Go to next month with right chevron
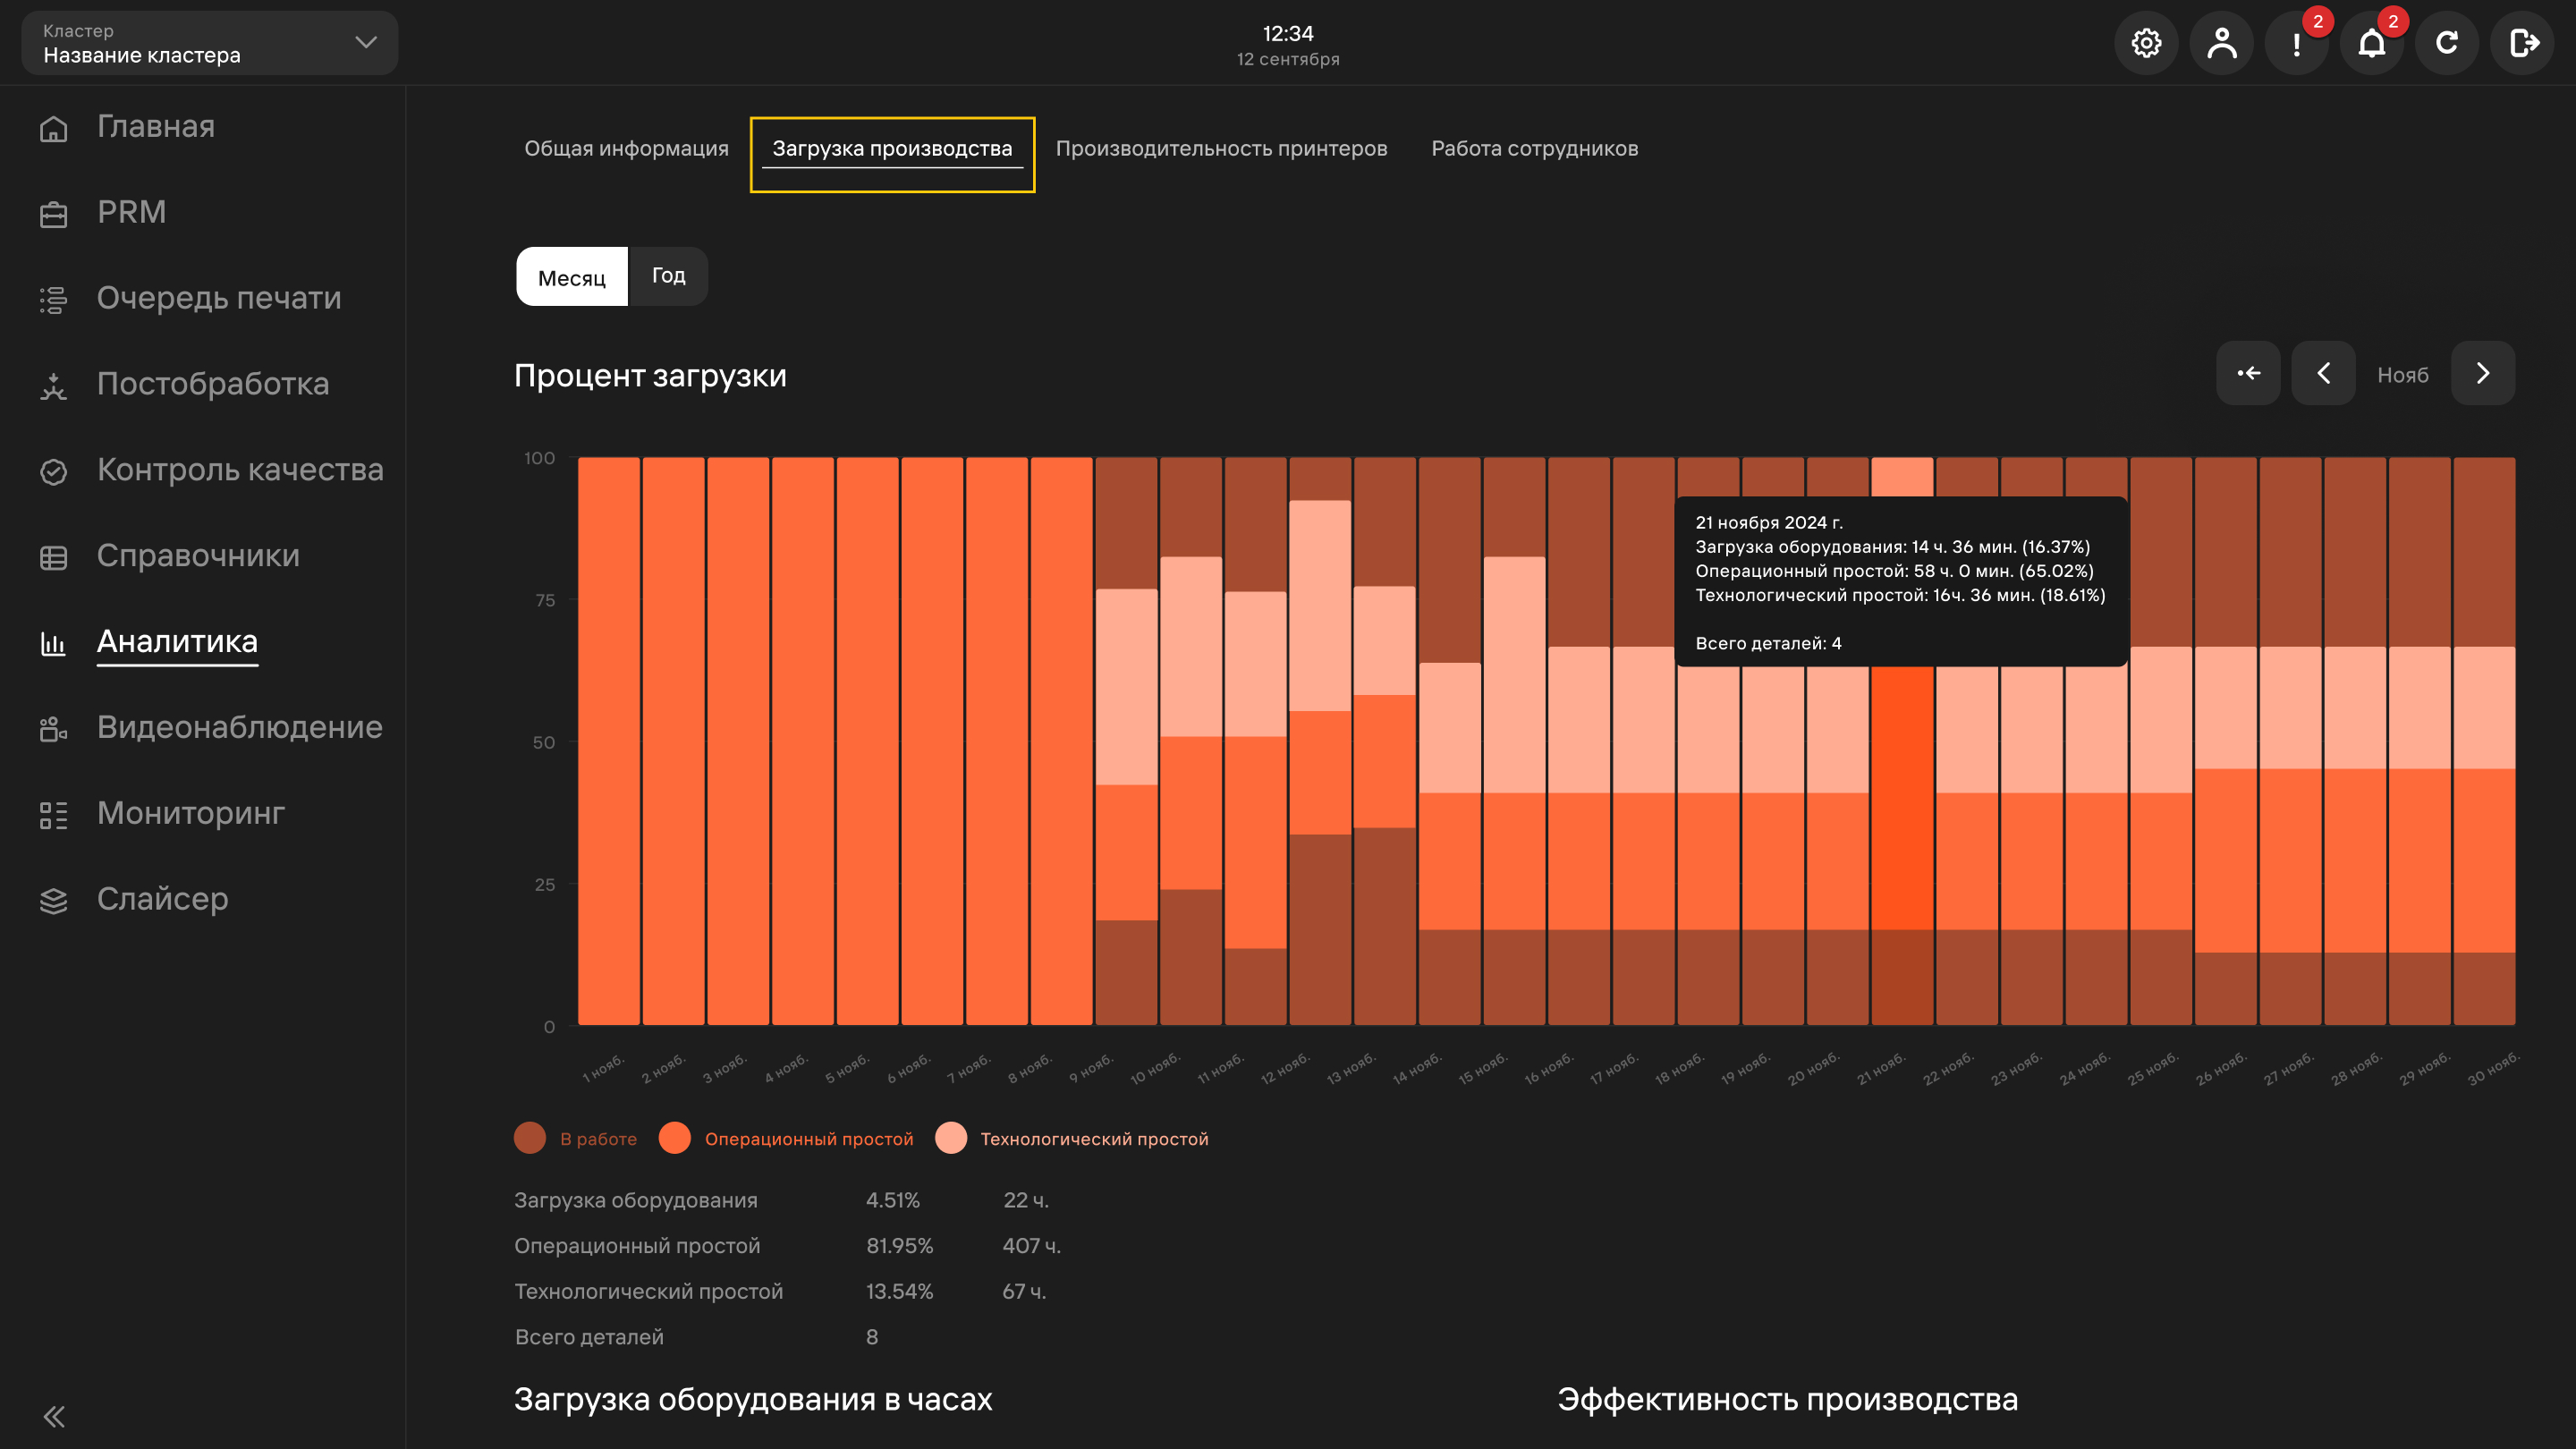The height and width of the screenshot is (1449, 2576). tap(2483, 373)
